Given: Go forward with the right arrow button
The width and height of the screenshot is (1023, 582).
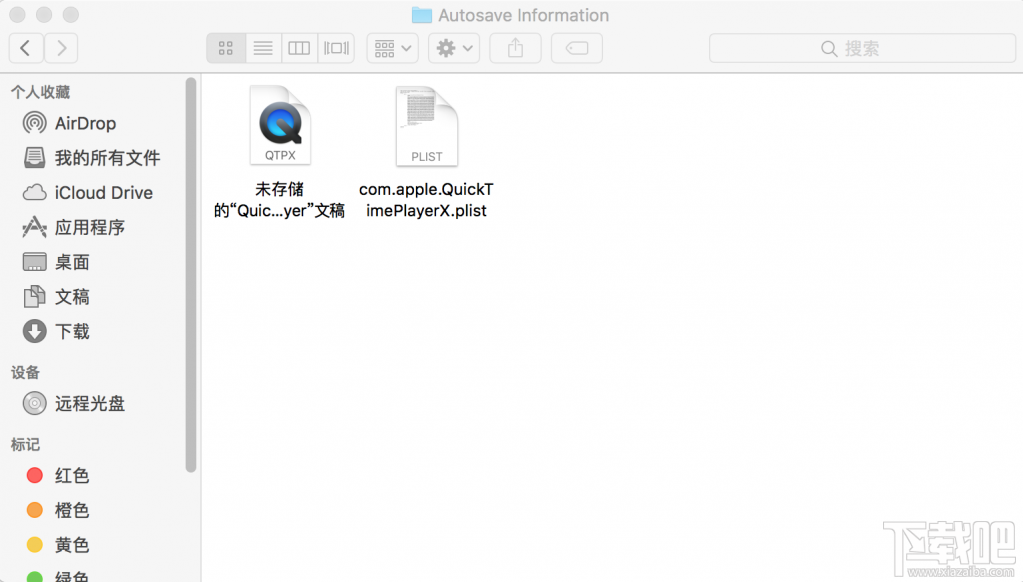Looking at the screenshot, I should pyautogui.click(x=61, y=48).
